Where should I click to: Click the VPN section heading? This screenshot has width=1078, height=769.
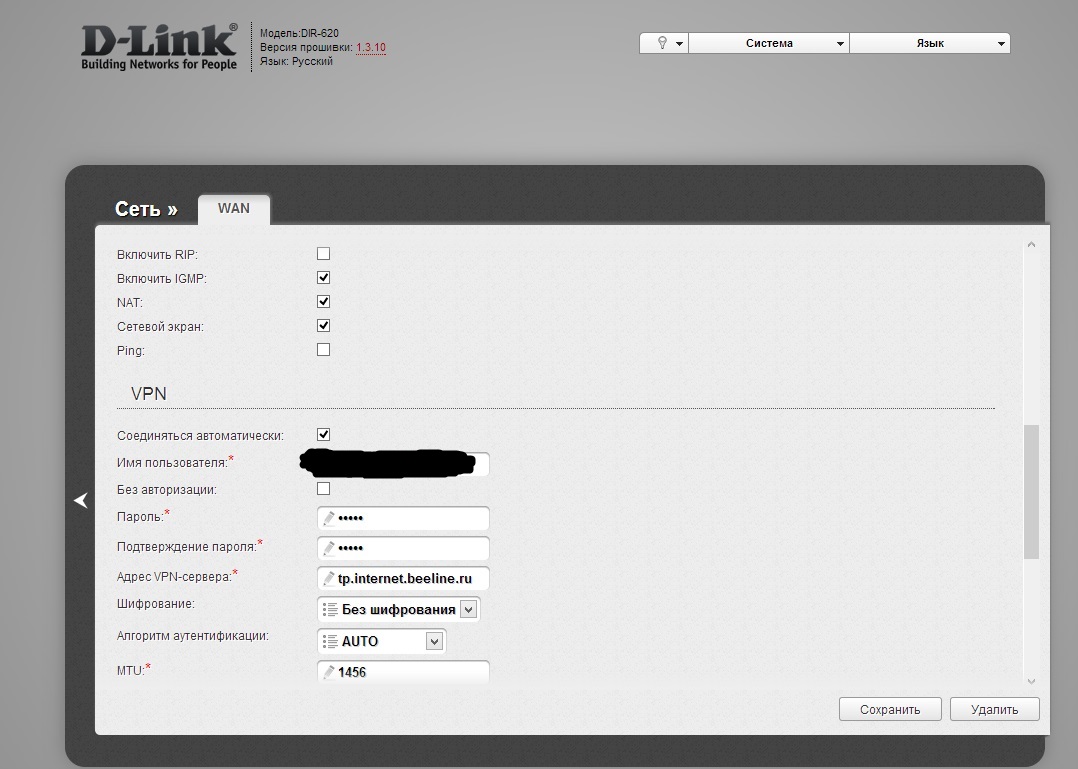pyautogui.click(x=148, y=394)
